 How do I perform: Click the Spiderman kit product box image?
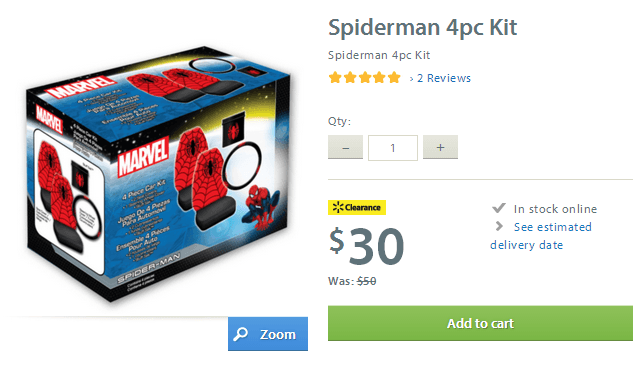158,174
